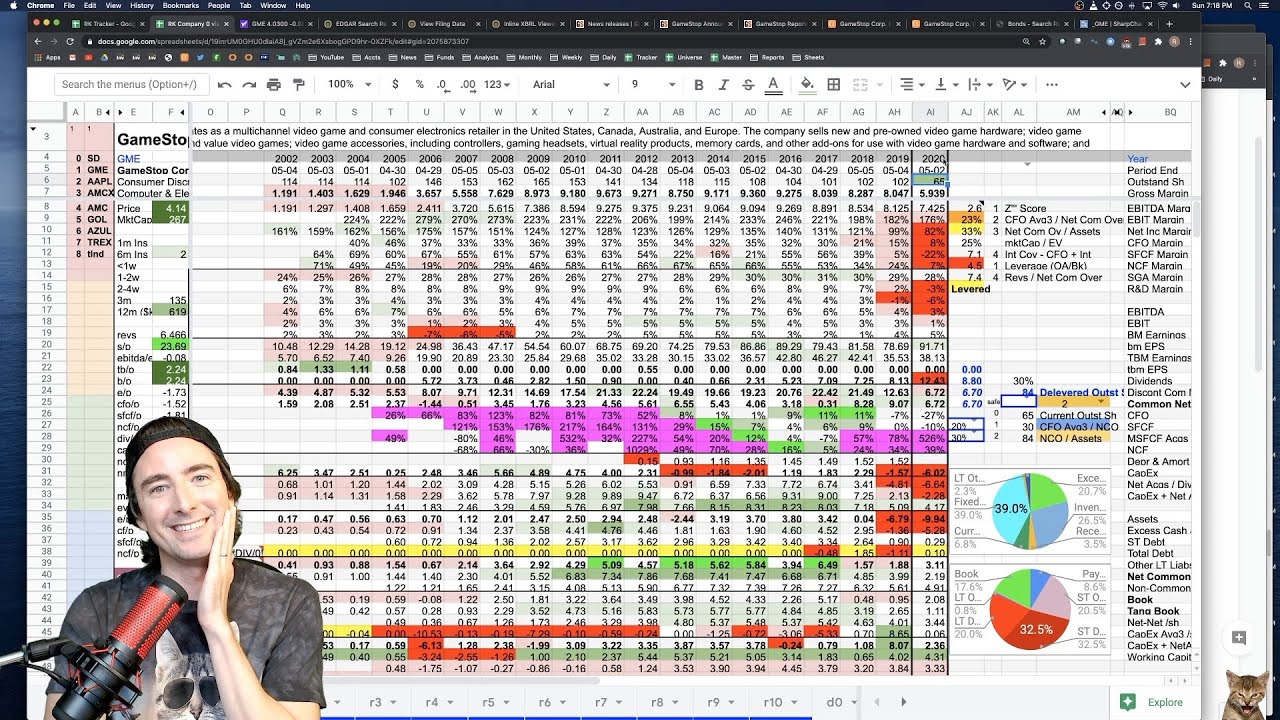
Task: Format cell as currency
Action: (395, 85)
